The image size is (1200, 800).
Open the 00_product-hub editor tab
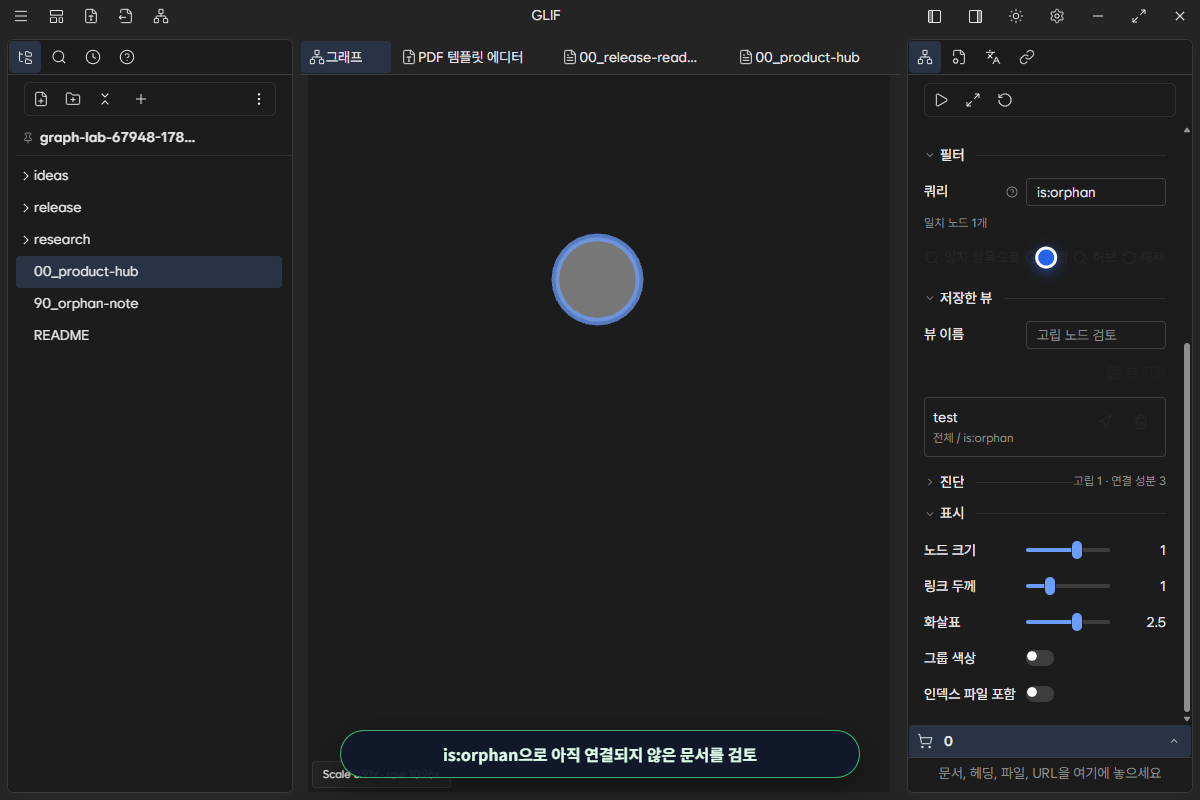click(x=800, y=57)
